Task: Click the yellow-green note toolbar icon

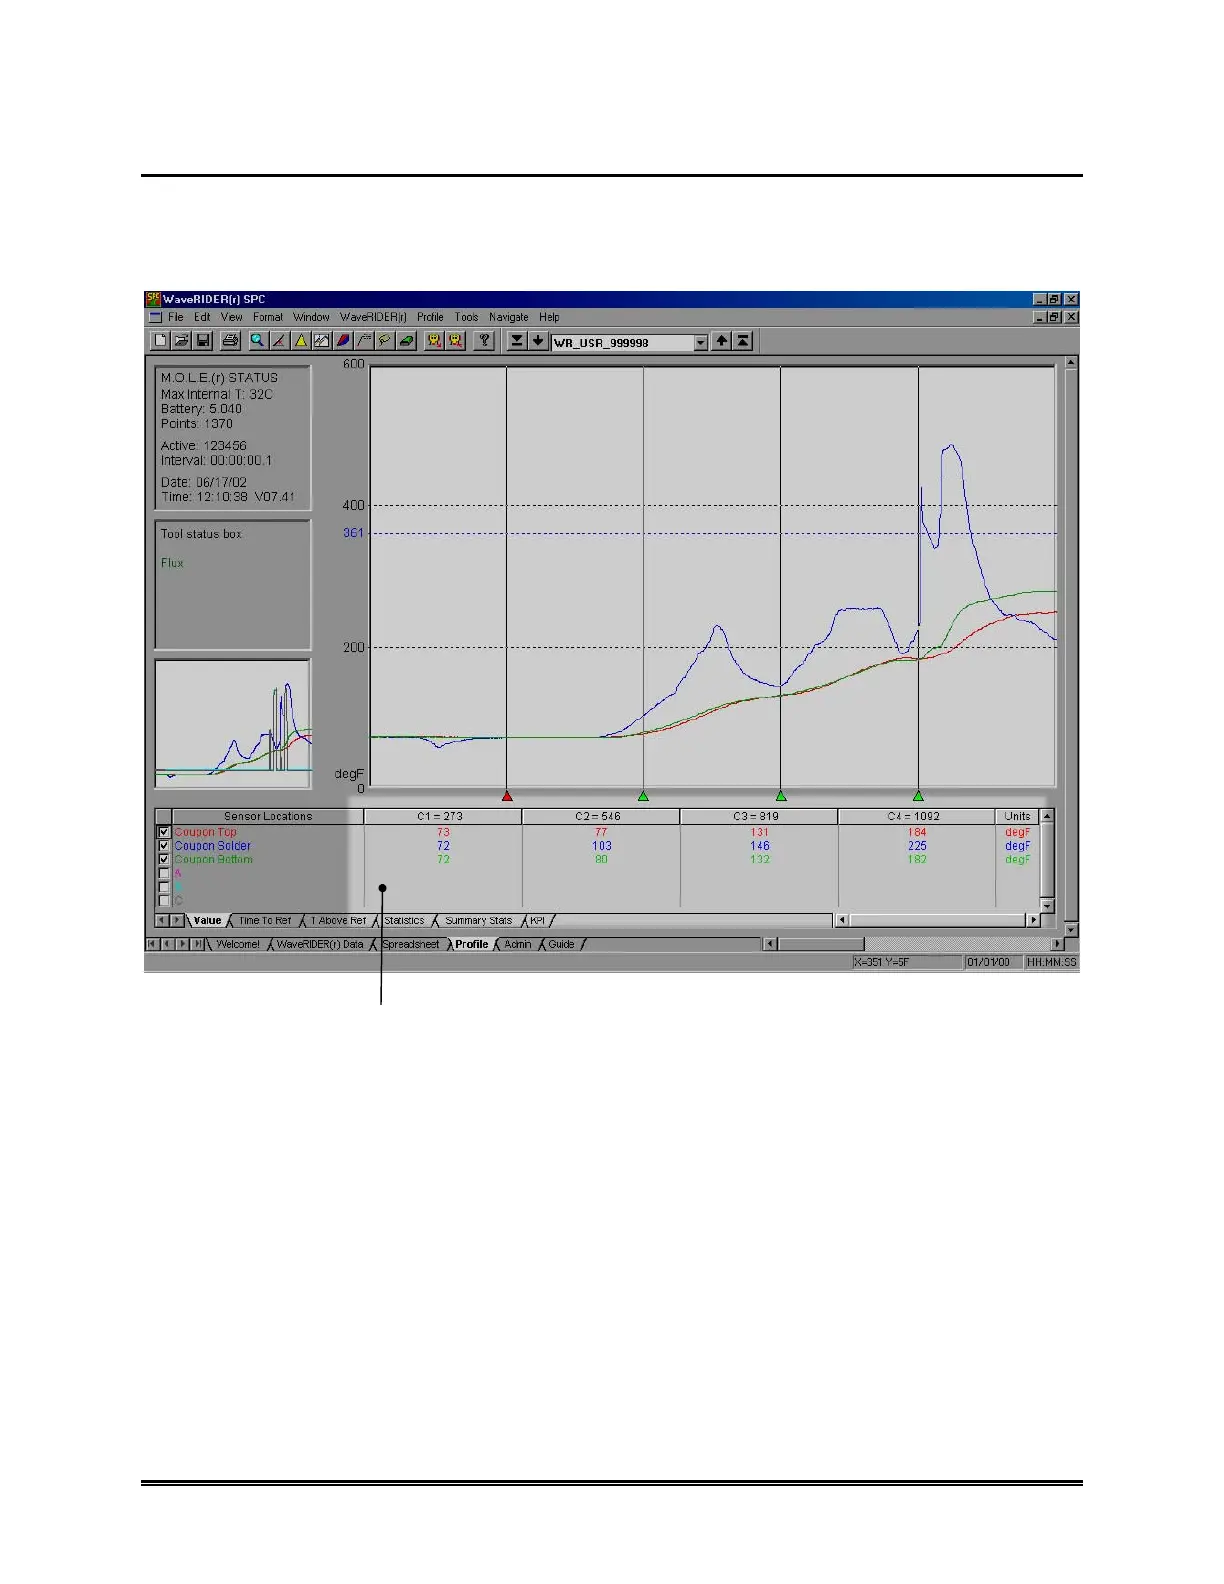Action: tap(385, 341)
